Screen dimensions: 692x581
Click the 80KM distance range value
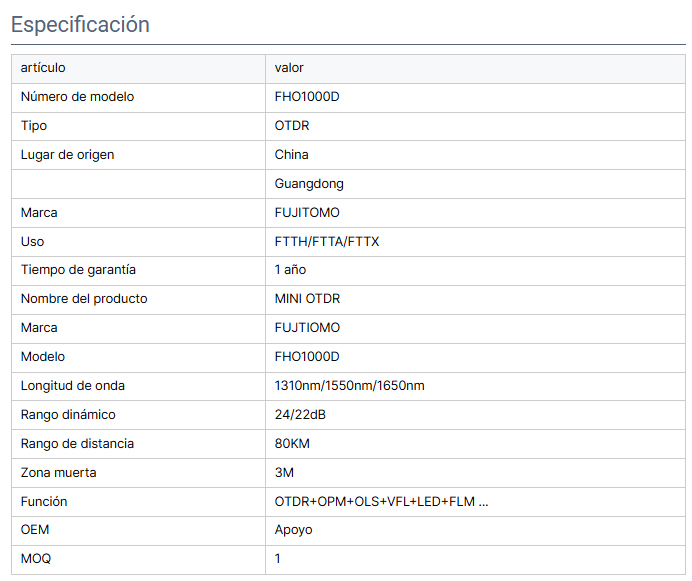click(x=292, y=444)
